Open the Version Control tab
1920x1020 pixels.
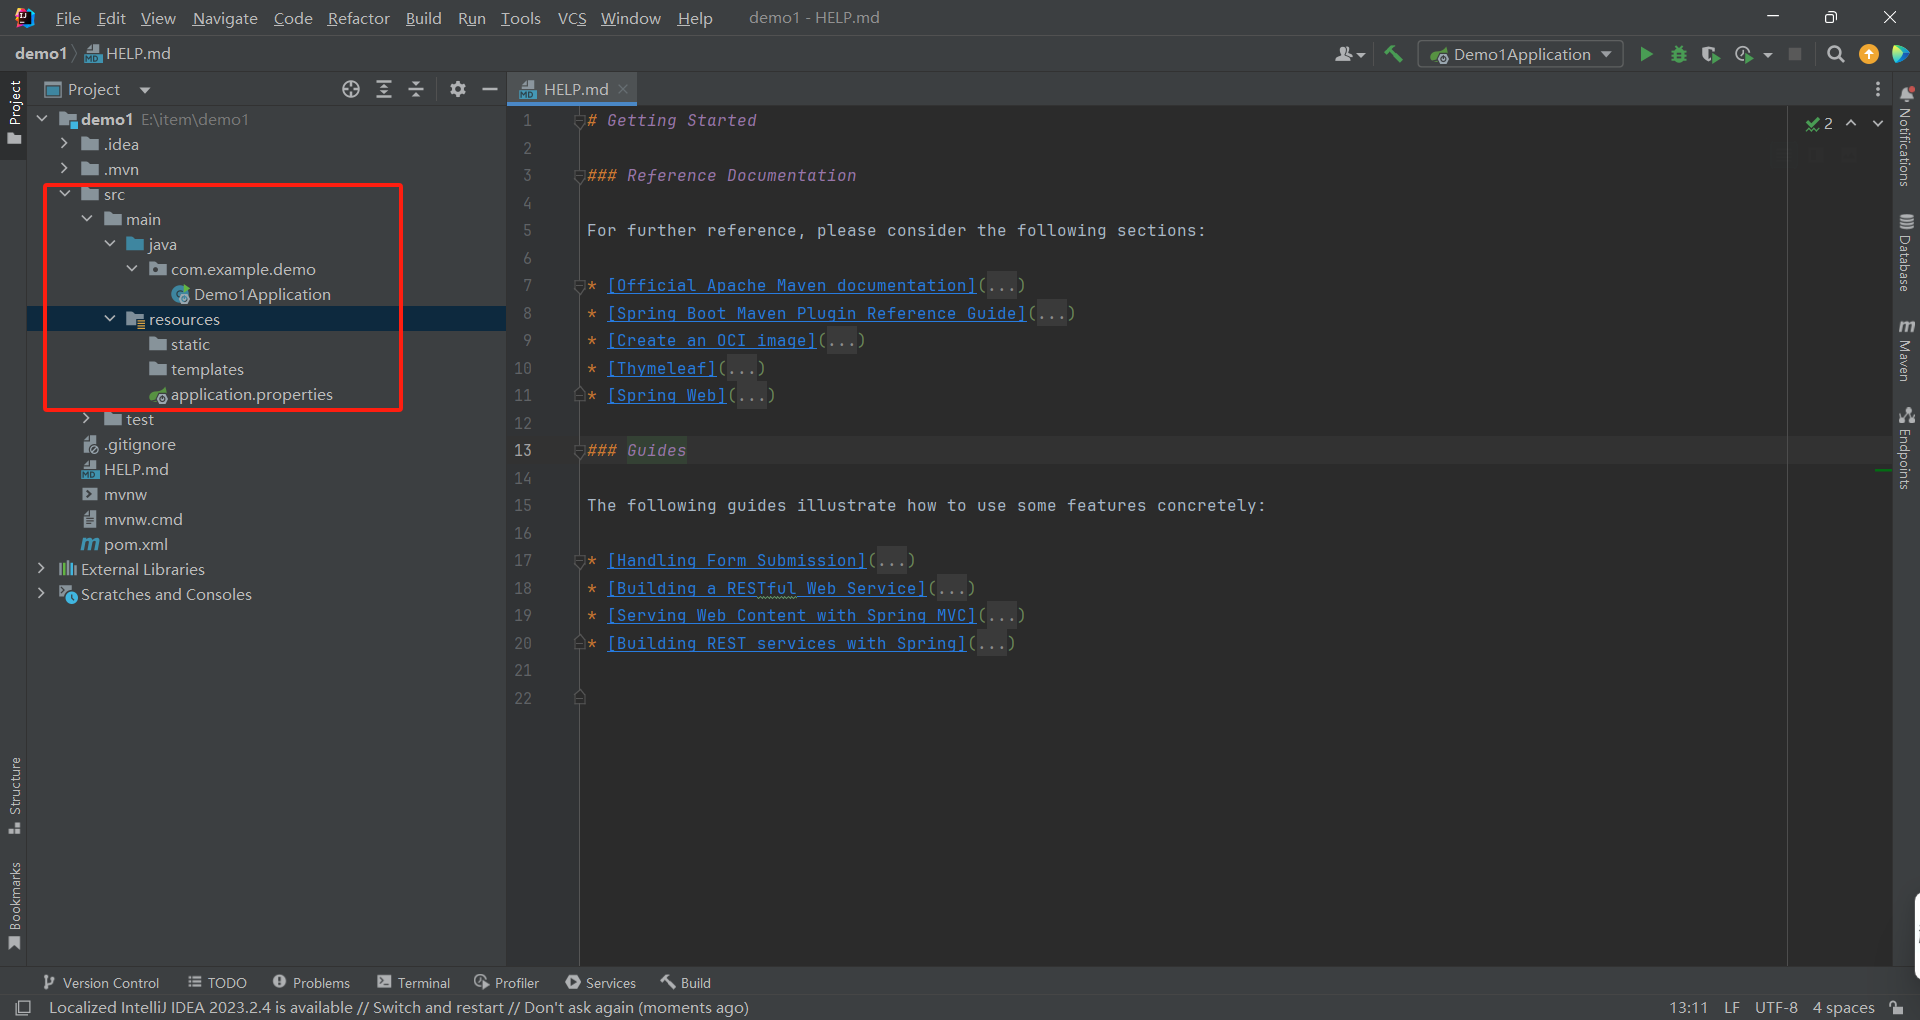101,983
